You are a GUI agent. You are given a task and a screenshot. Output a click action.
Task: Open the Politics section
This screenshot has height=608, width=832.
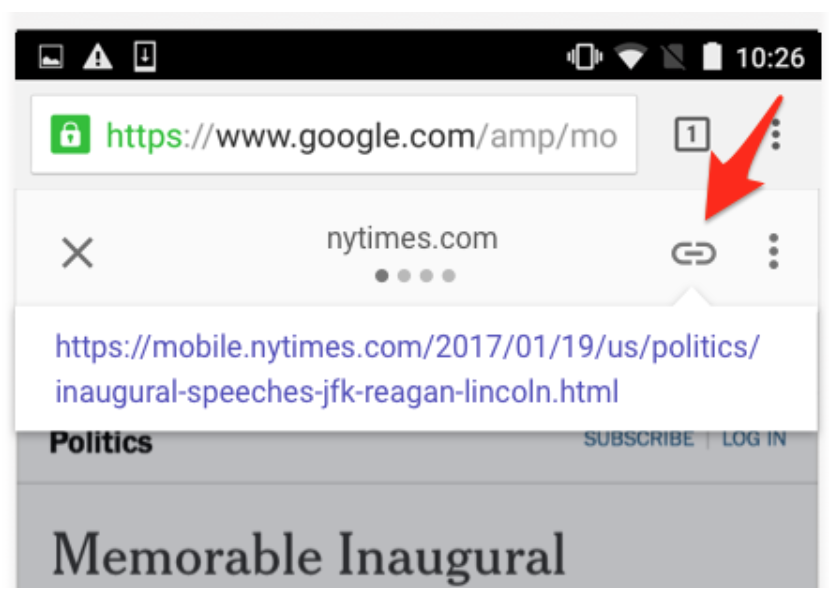pos(101,440)
